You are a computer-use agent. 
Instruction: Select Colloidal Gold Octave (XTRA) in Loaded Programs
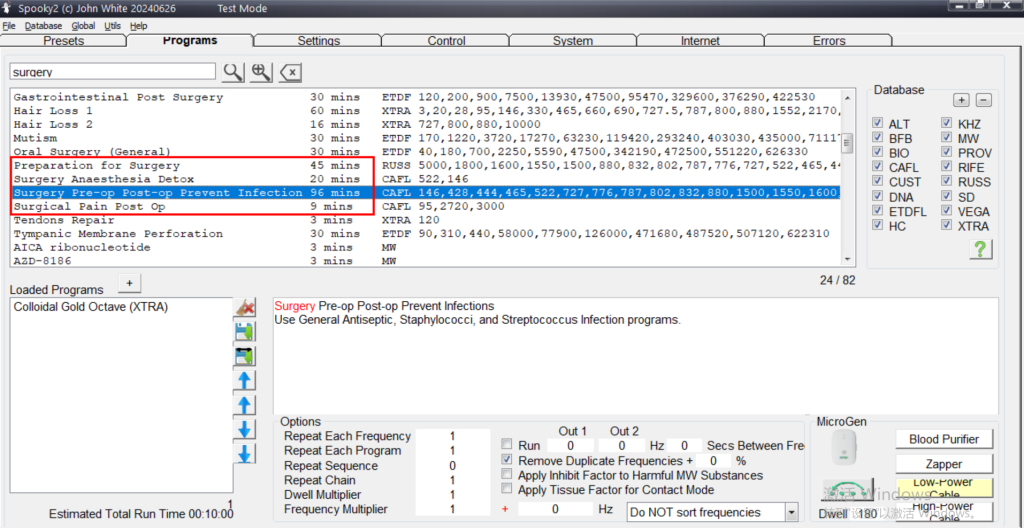(x=91, y=306)
